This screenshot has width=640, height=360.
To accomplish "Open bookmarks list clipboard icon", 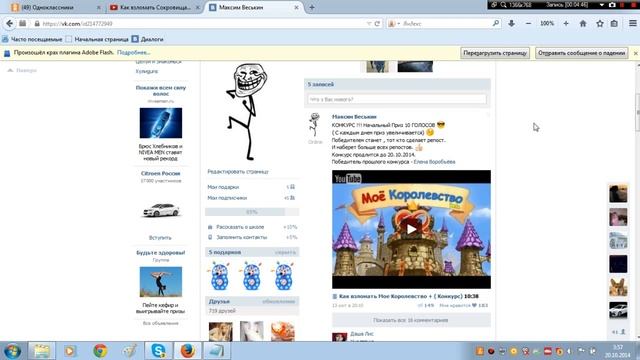I will pyautogui.click(x=614, y=24).
